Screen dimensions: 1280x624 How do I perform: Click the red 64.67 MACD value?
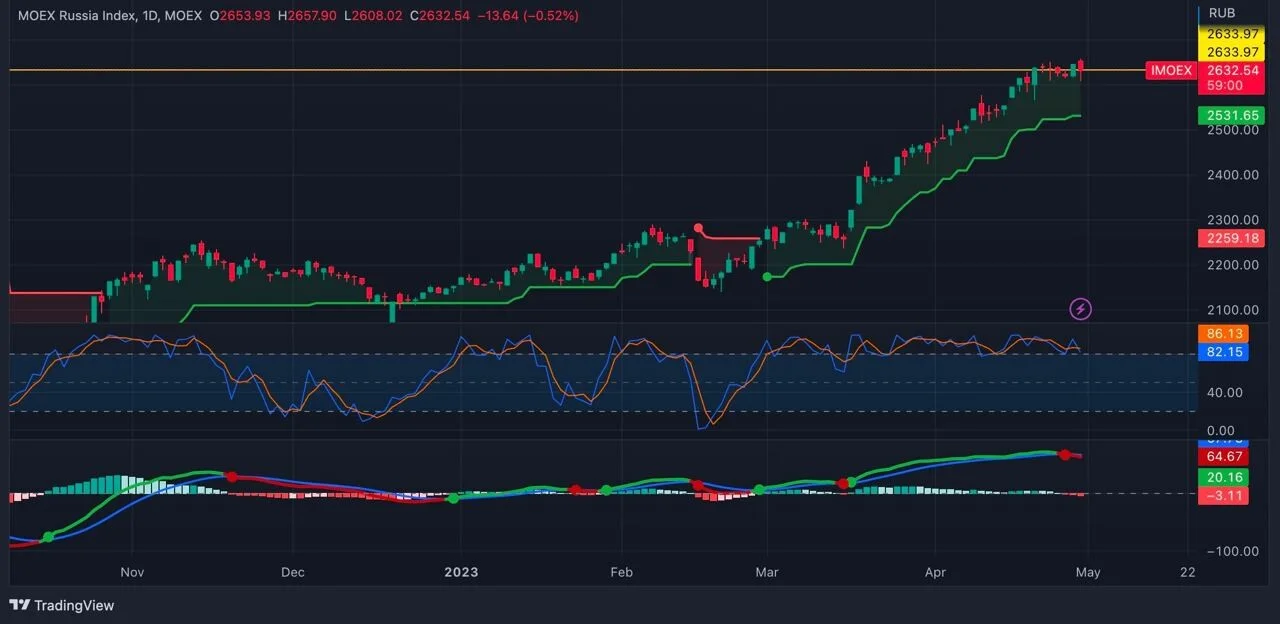click(x=1223, y=456)
